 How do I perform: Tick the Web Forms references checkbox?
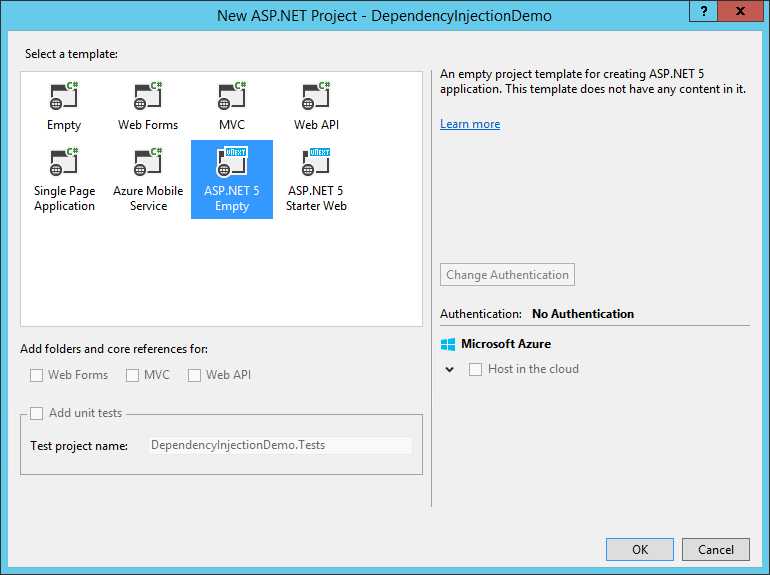point(36,375)
